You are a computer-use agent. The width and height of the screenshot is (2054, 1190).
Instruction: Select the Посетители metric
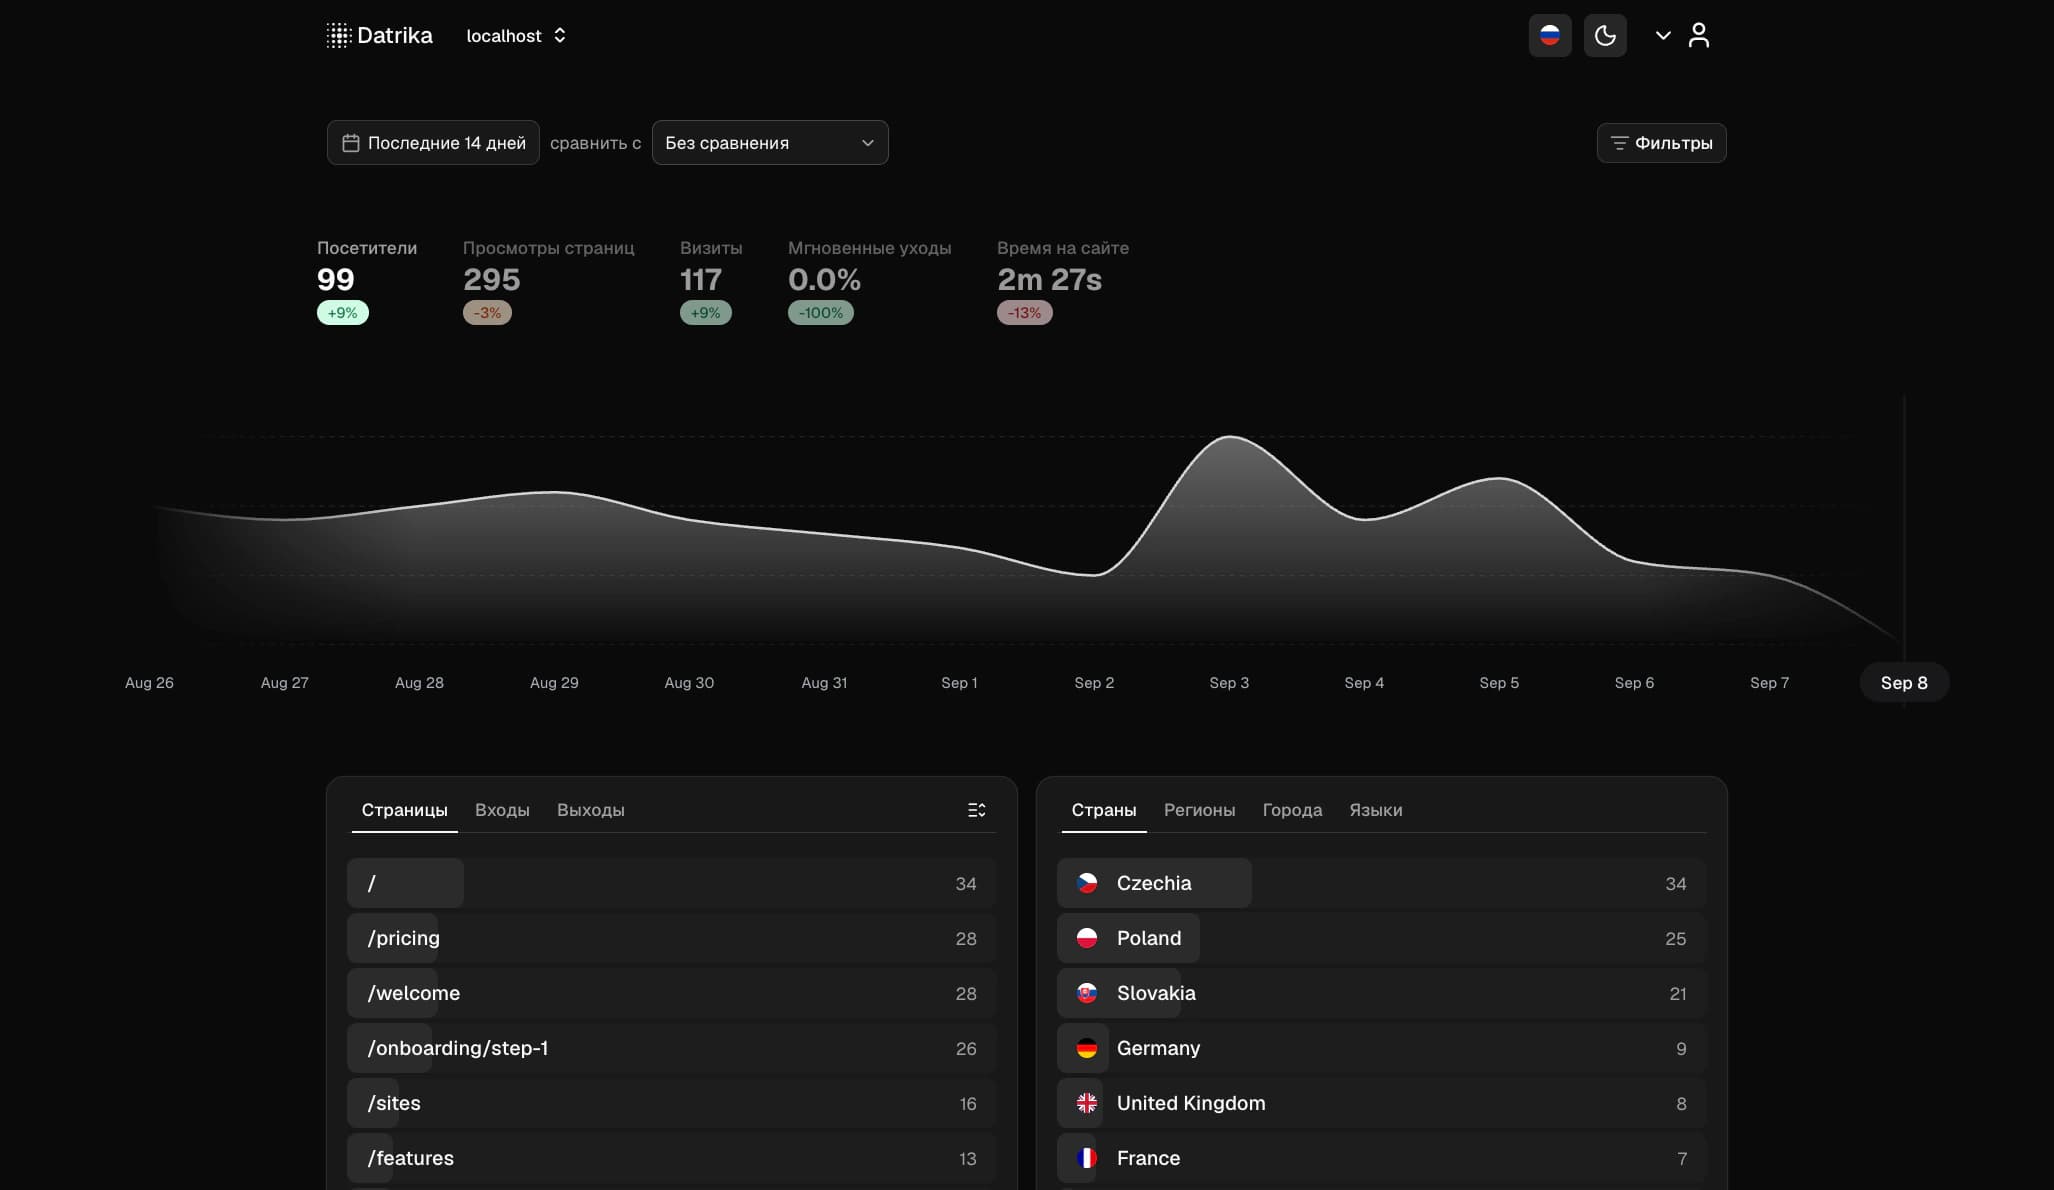pyautogui.click(x=367, y=281)
